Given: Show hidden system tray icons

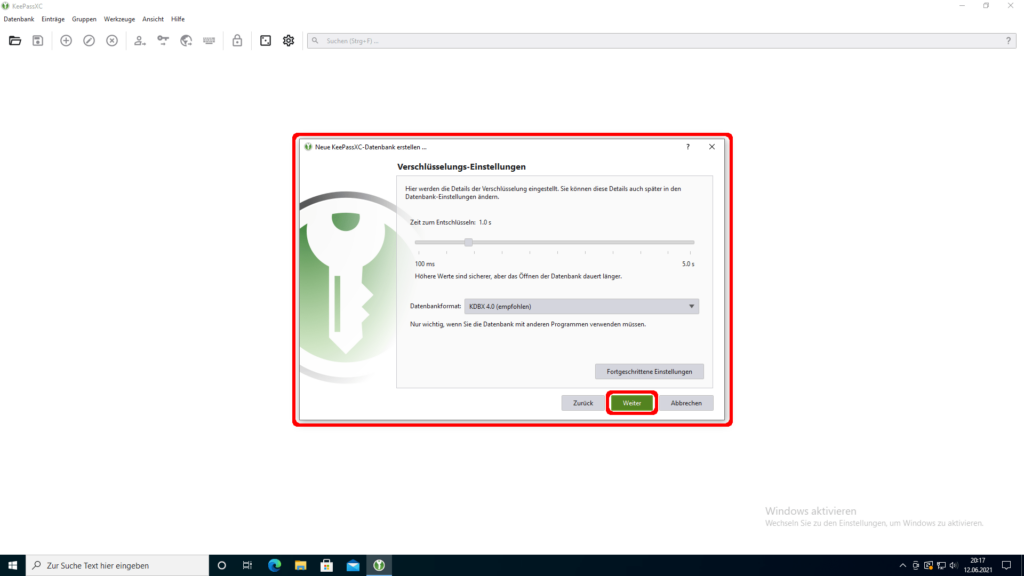Looking at the screenshot, I should (x=903, y=566).
